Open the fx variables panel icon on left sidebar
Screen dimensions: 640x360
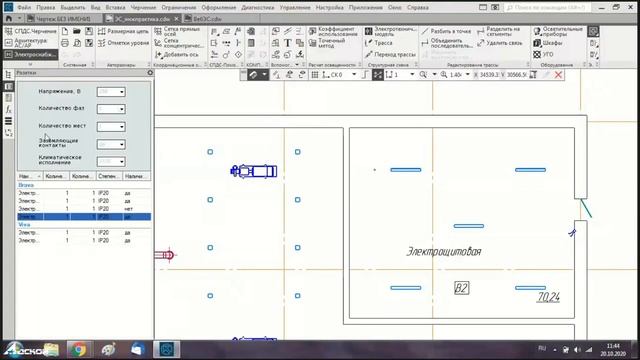[x=8, y=109]
